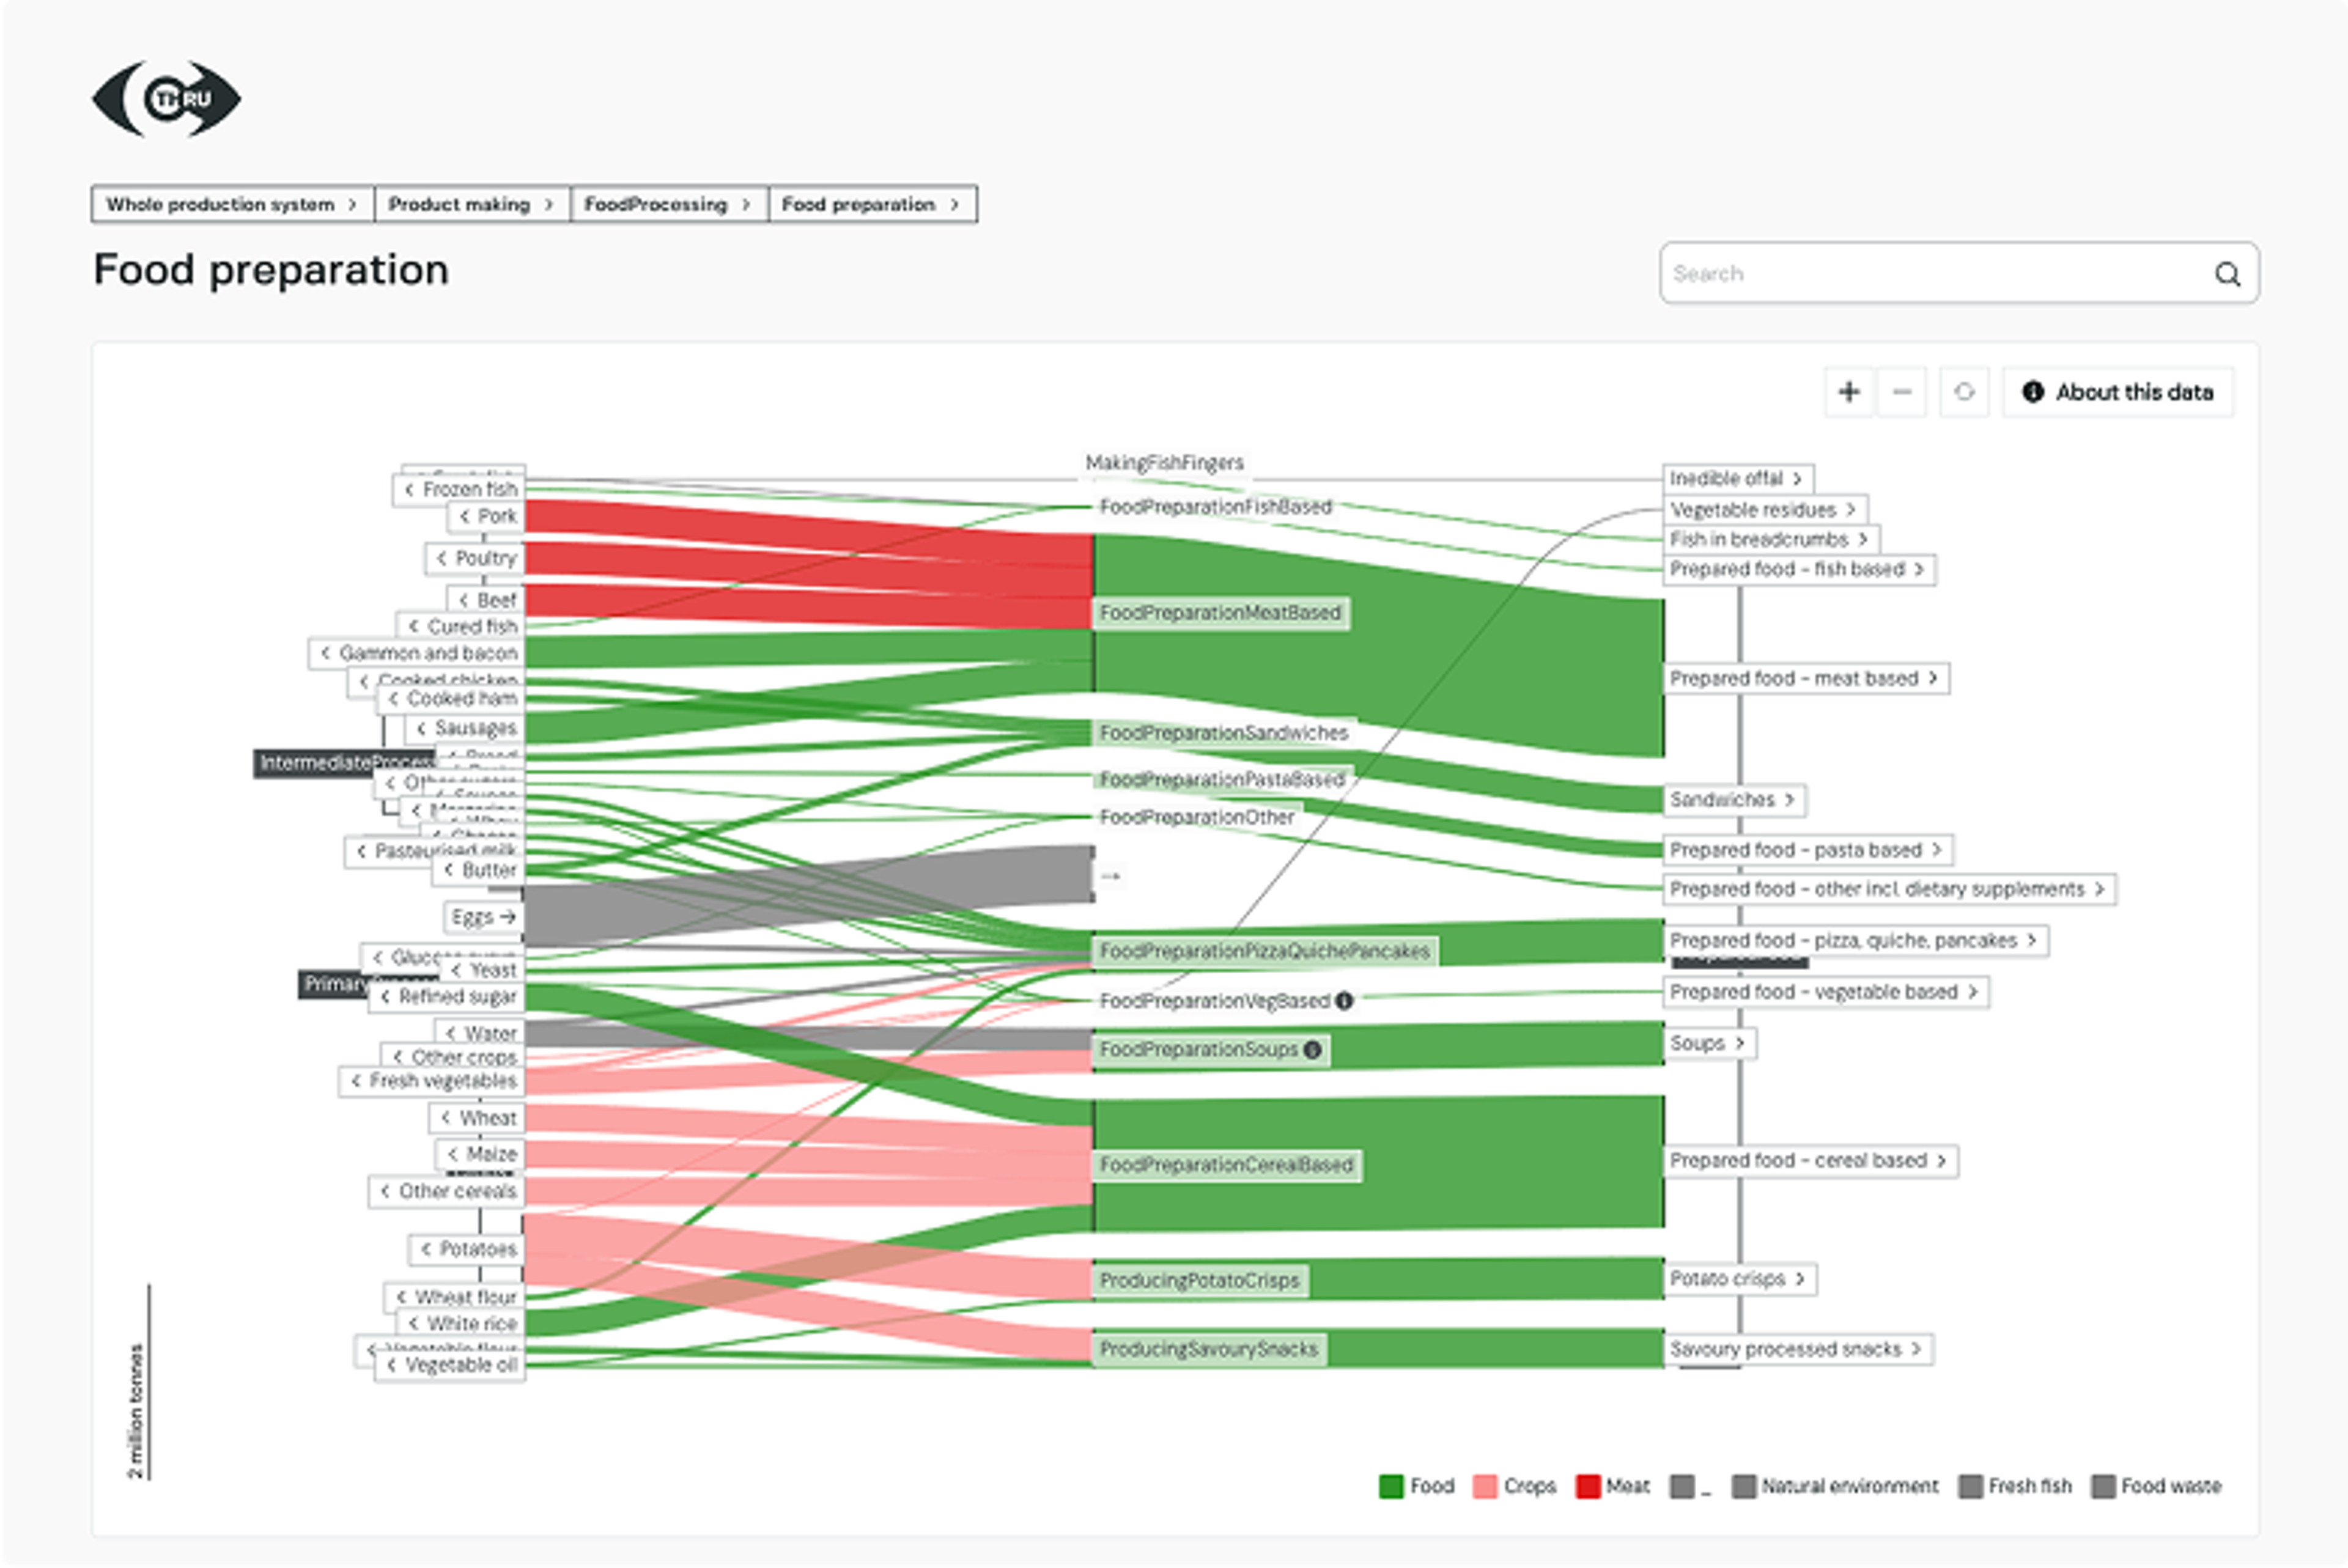Click the zoom out minus icon

(1902, 392)
